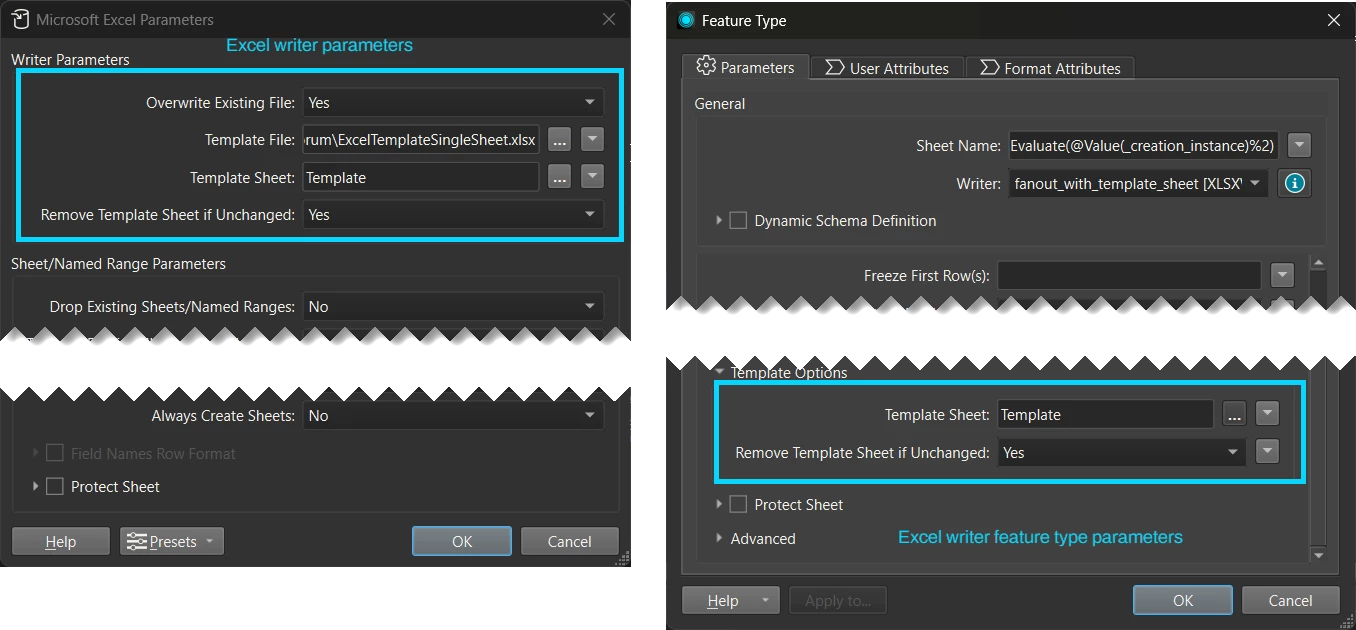
Task: Open Feature Type Remove Template Sheet dropdown
Action: 1122,452
